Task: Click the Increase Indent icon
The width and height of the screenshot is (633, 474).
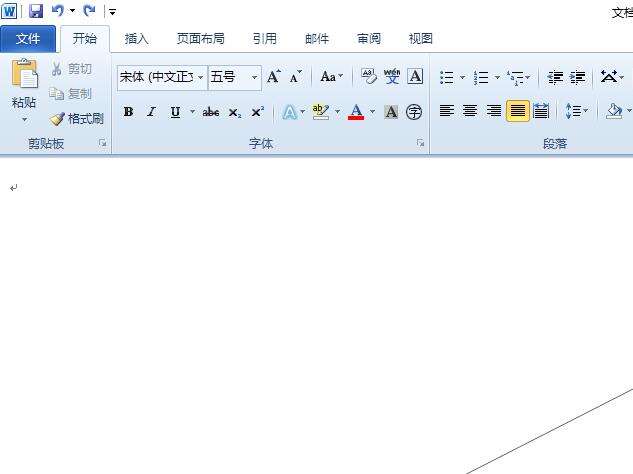Action: 578,77
